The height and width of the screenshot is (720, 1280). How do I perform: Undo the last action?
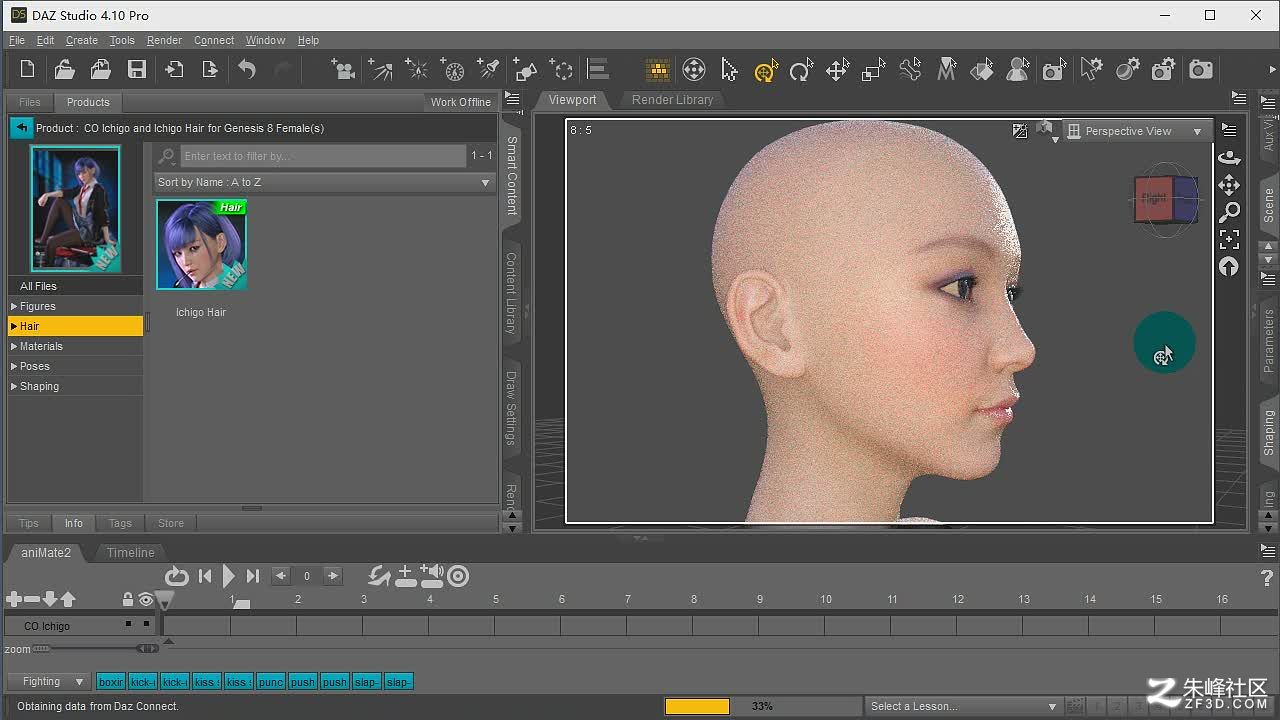pyautogui.click(x=247, y=69)
